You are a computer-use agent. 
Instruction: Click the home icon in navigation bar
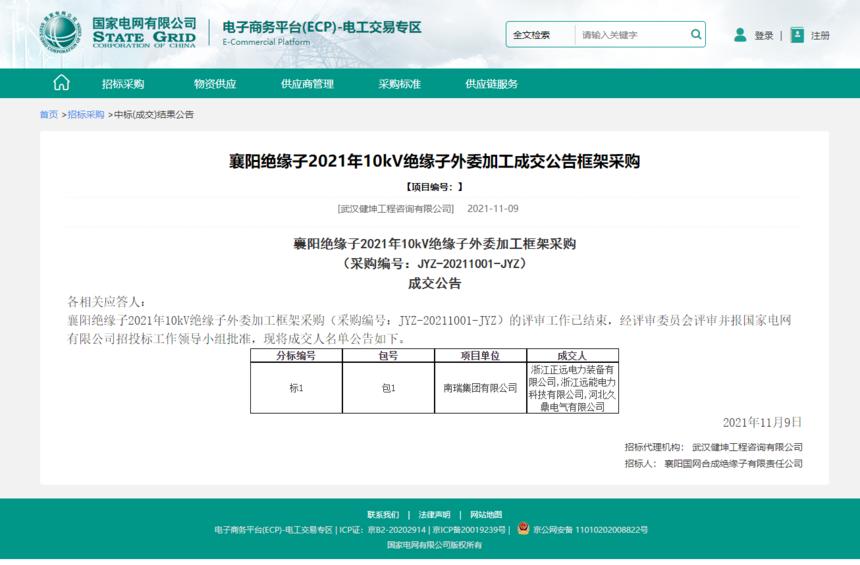click(61, 83)
